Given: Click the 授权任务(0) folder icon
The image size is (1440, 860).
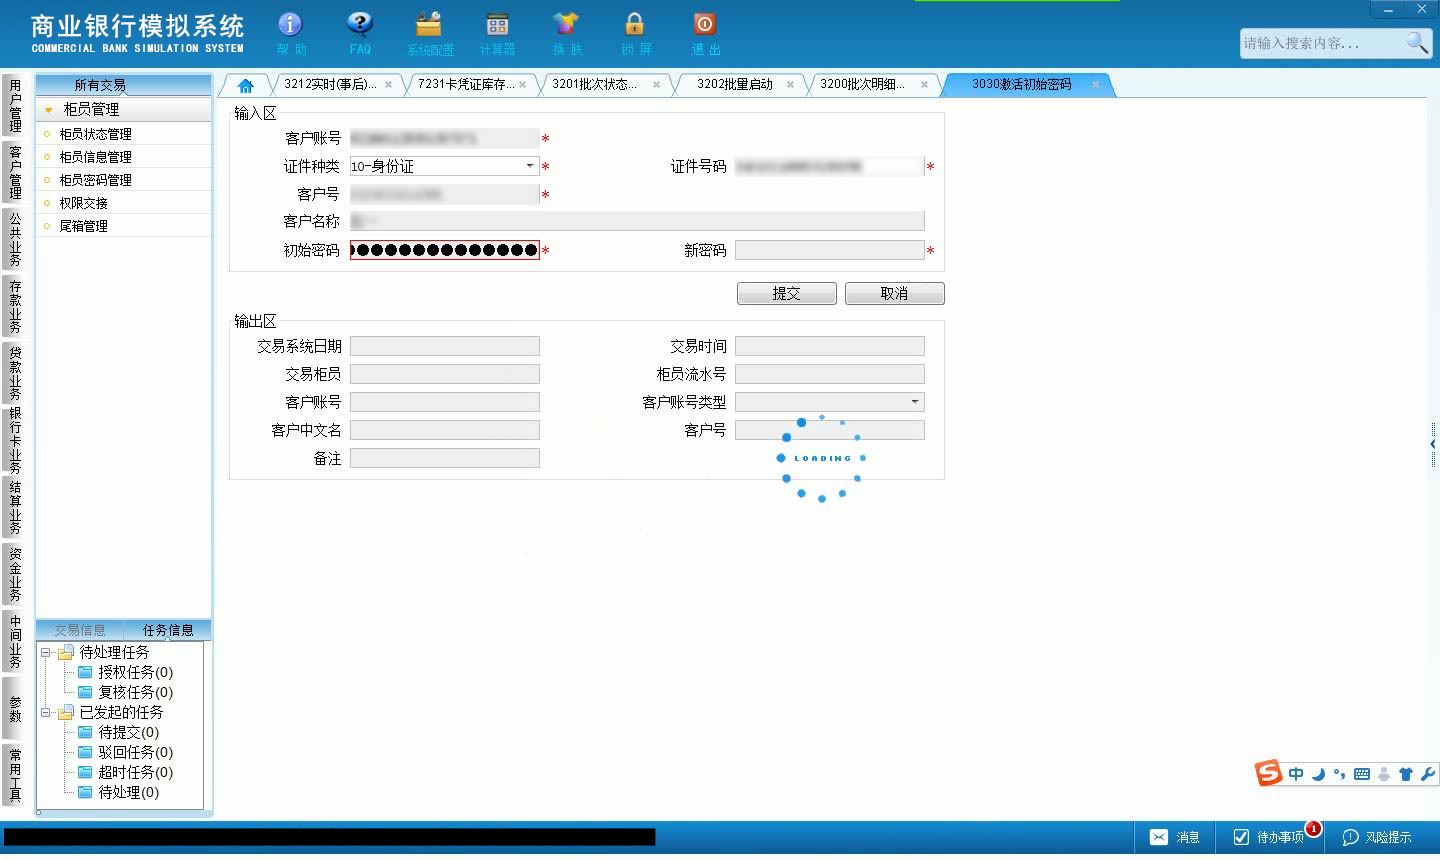Looking at the screenshot, I should (85, 672).
